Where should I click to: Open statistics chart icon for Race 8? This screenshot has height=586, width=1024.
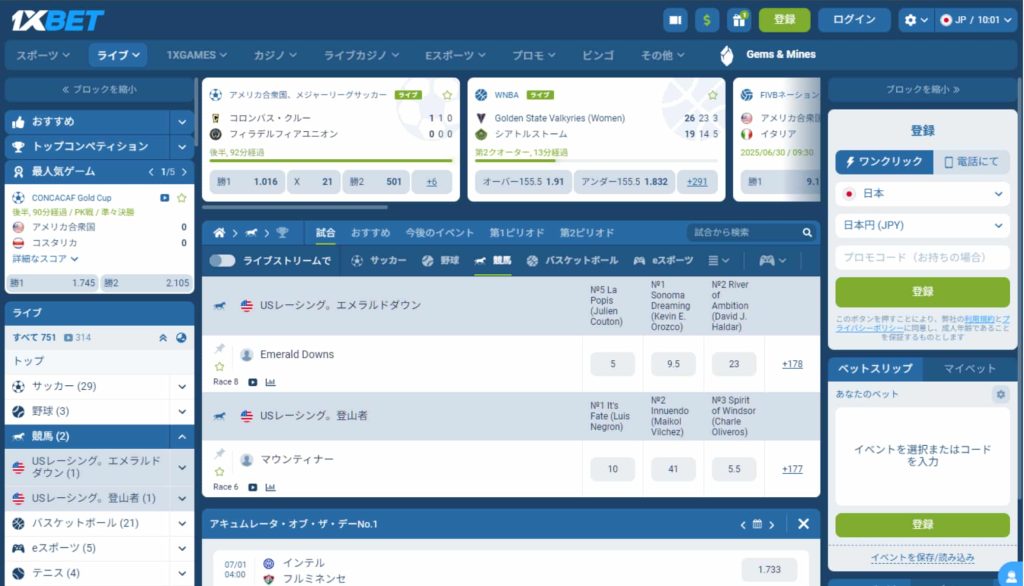[270, 382]
